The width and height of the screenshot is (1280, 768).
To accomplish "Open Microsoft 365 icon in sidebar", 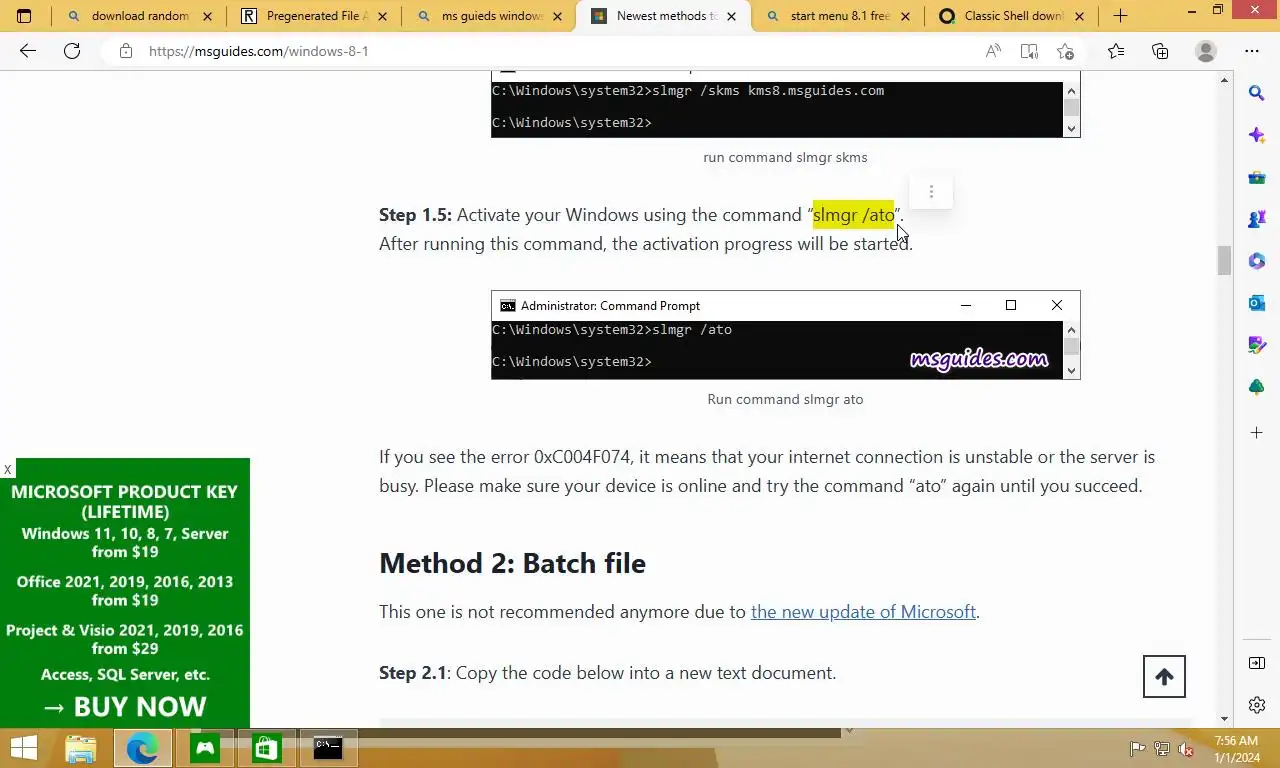I will pos(1257,261).
